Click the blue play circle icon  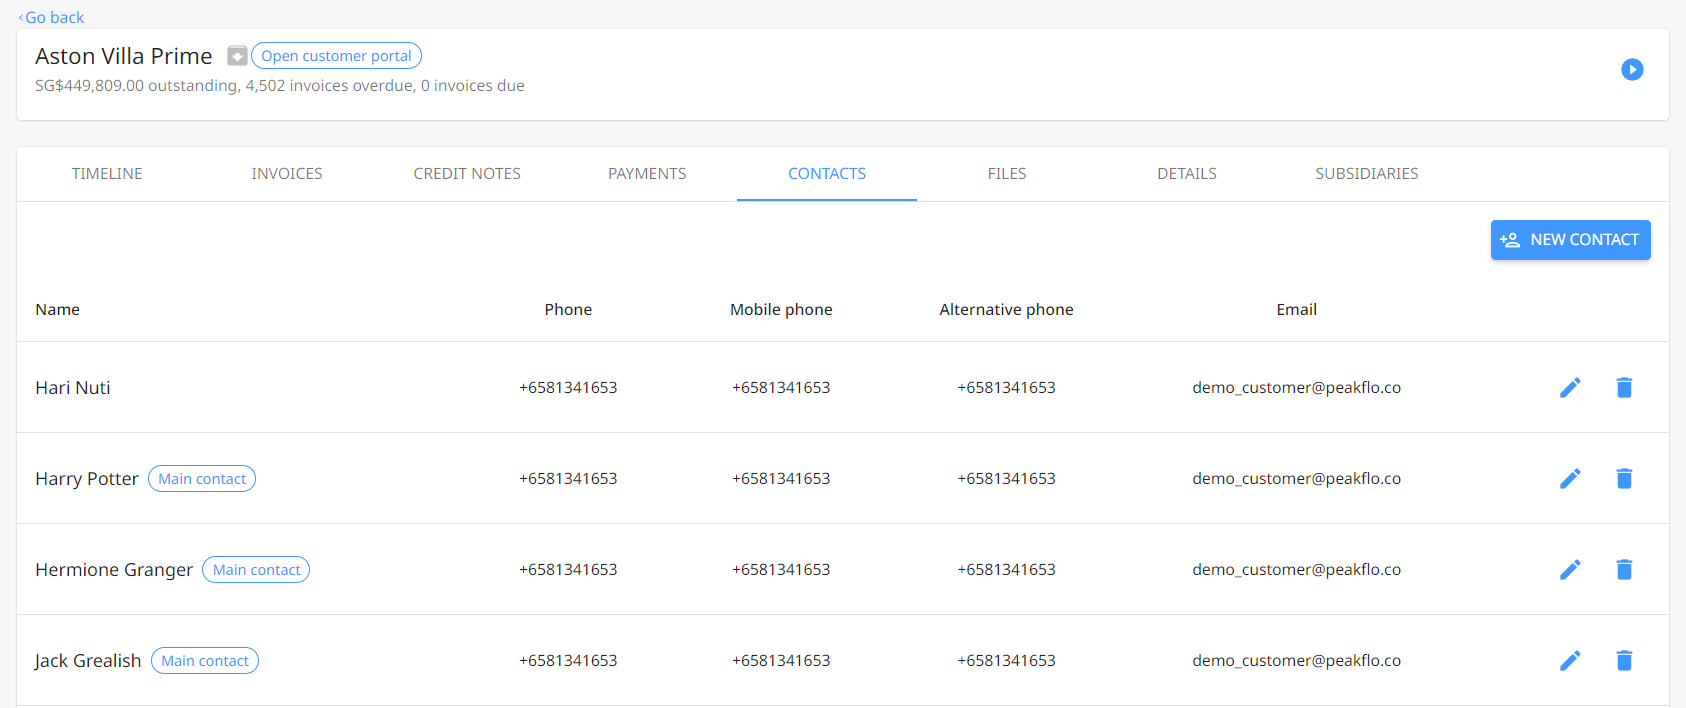(x=1632, y=69)
